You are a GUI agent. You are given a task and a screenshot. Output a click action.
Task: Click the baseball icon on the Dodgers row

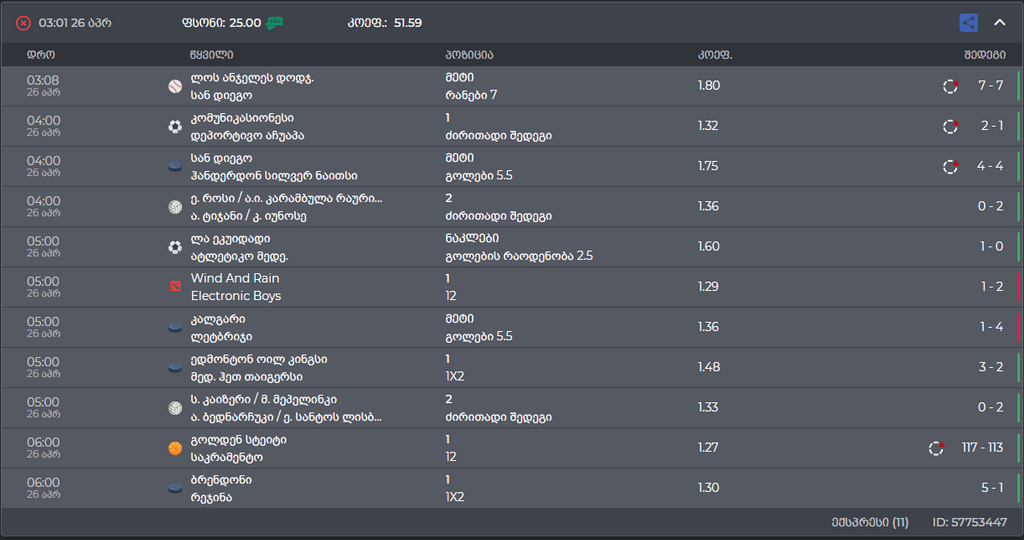[x=175, y=86]
